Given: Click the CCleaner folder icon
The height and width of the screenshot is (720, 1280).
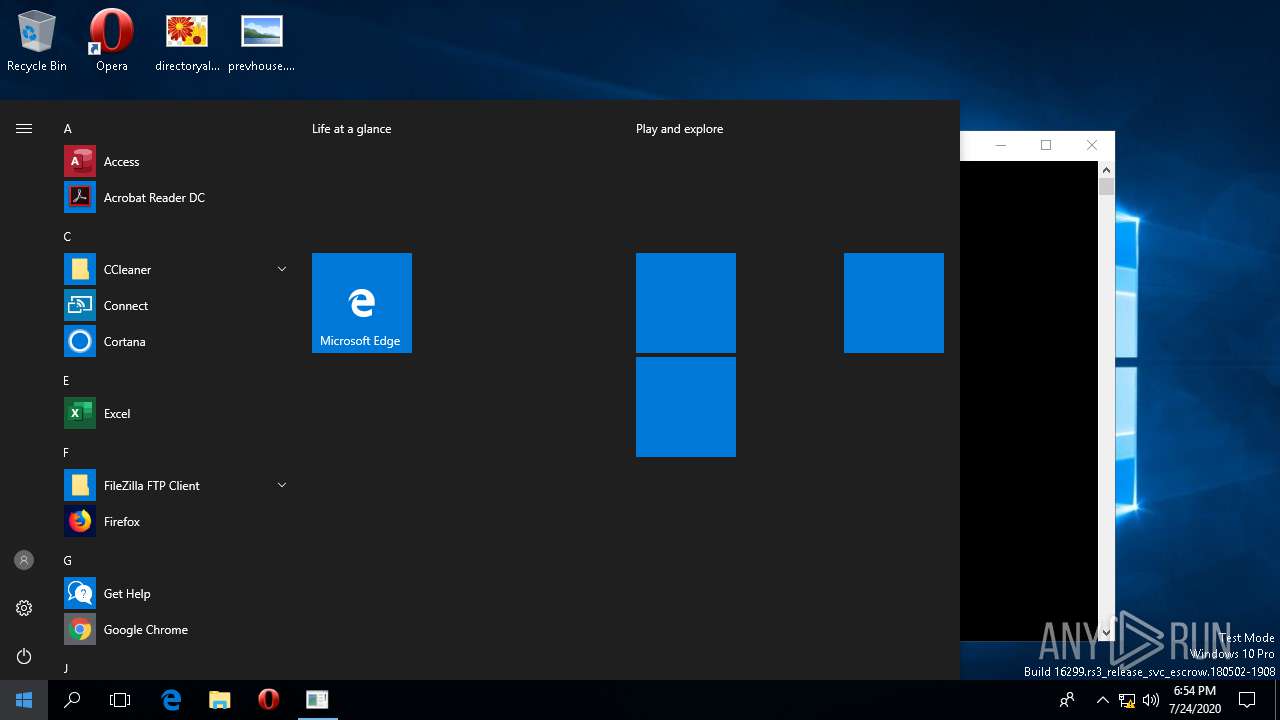Looking at the screenshot, I should click(x=80, y=270).
